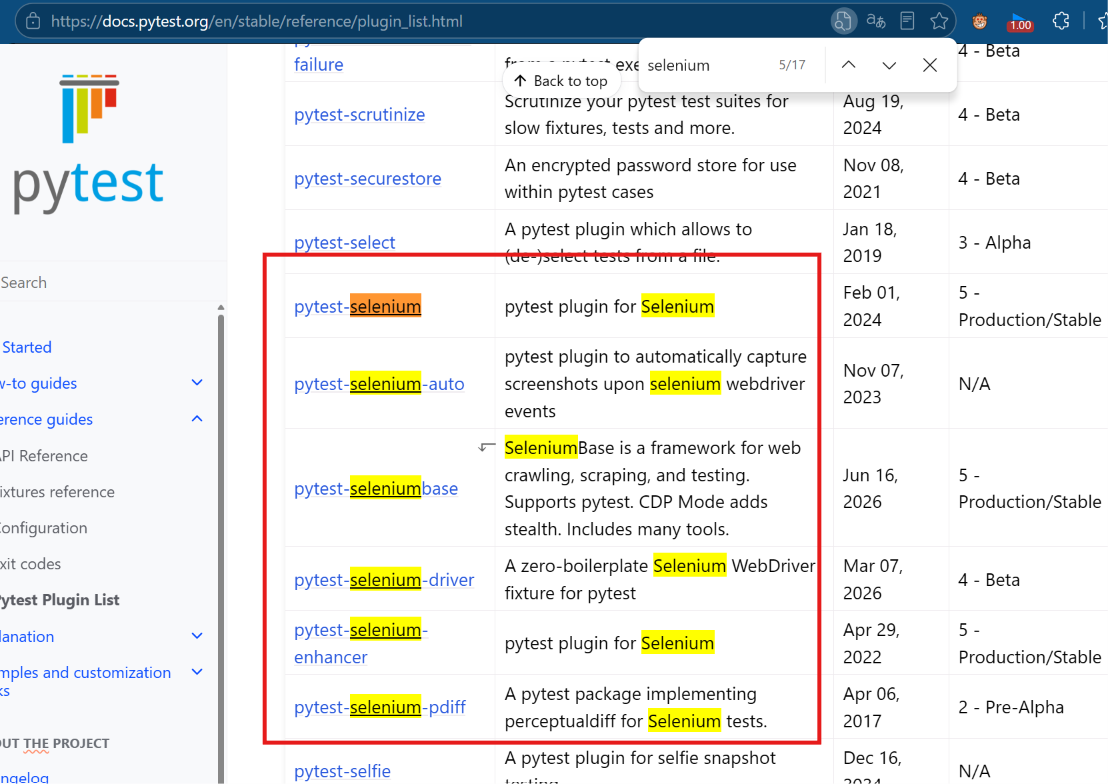The height and width of the screenshot is (784, 1108).
Task: Open the Configuration page
Action: (x=44, y=528)
